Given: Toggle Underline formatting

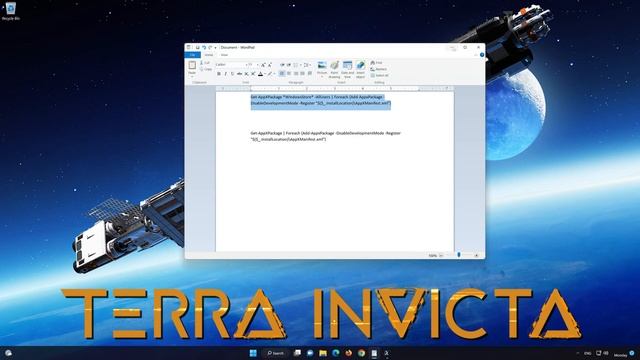Looking at the screenshot, I should tap(232, 74).
